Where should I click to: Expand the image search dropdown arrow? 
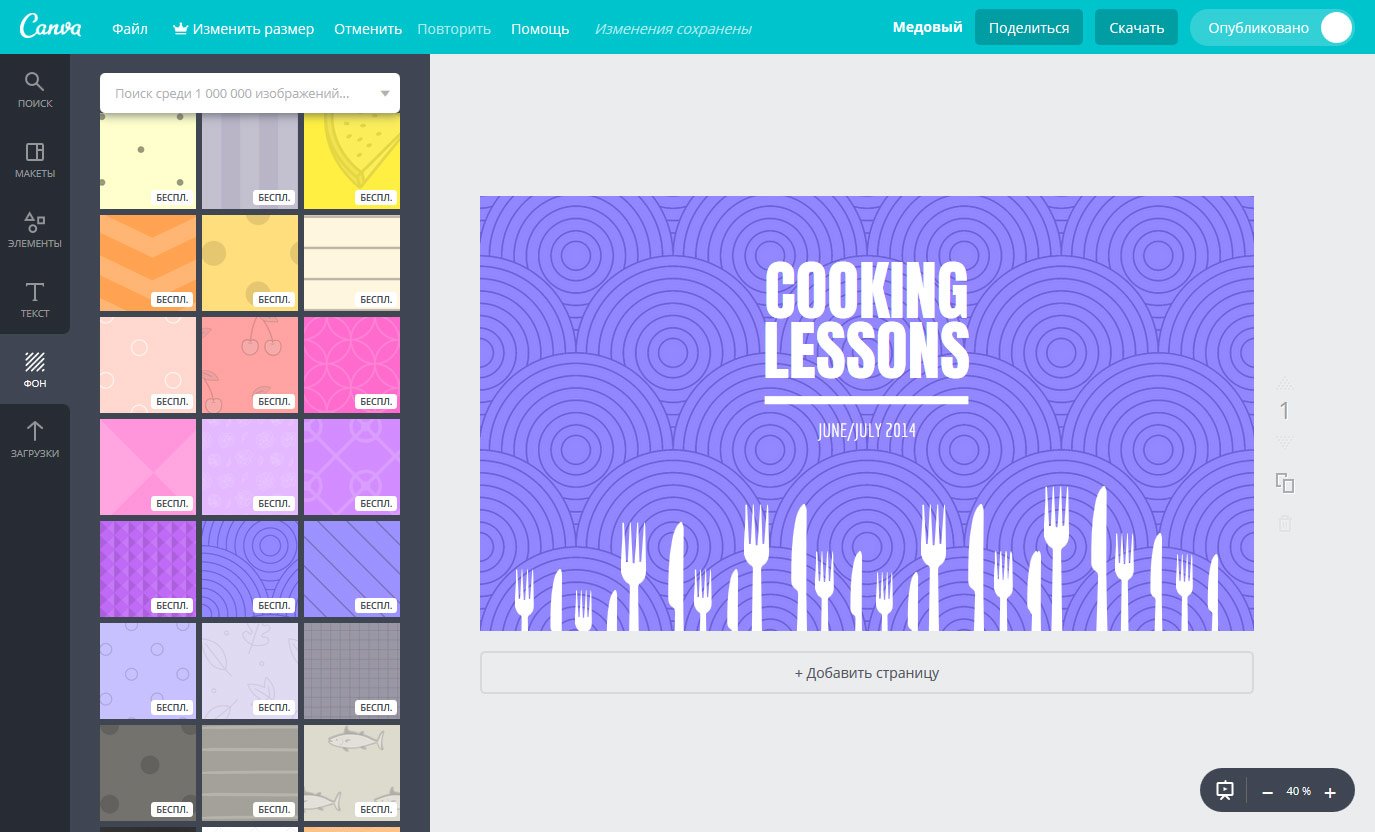385,94
